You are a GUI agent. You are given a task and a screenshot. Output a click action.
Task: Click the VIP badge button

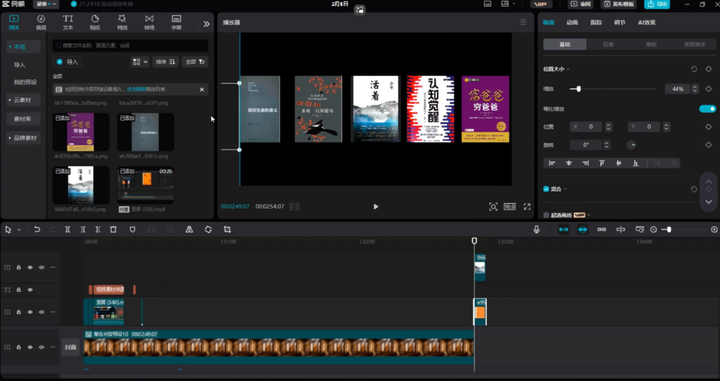541,4
